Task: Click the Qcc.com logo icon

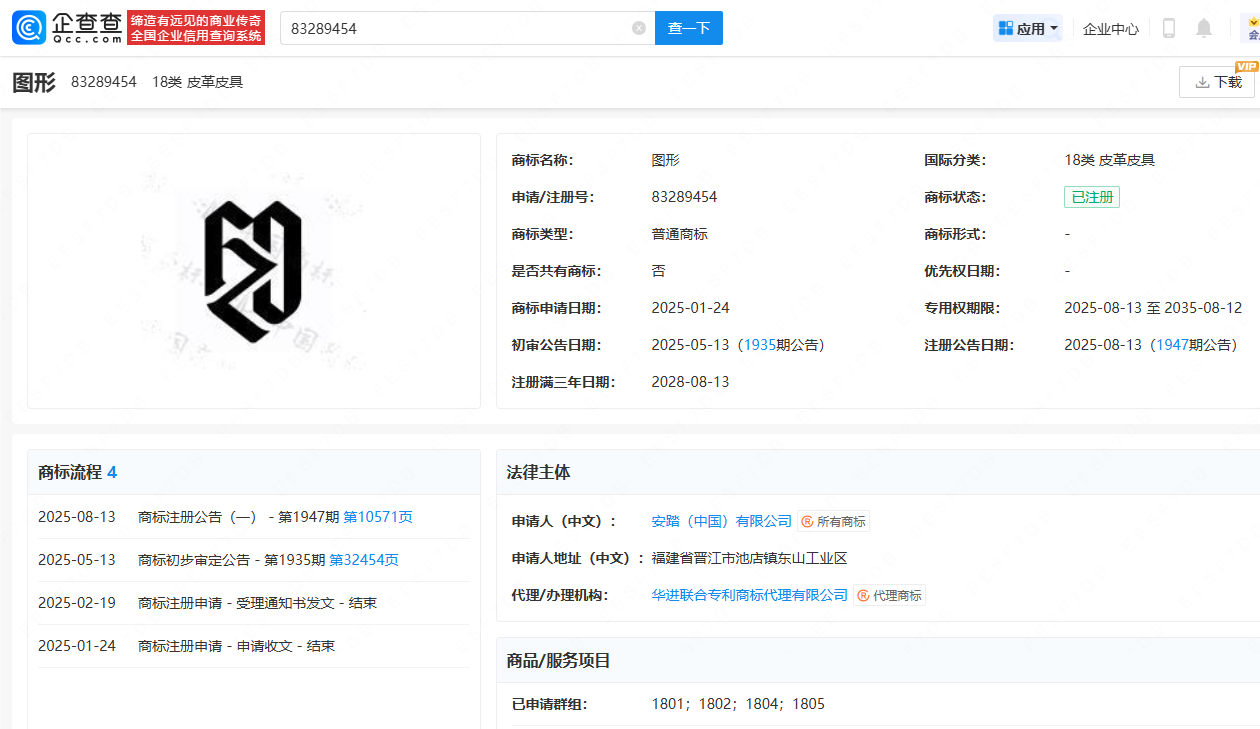Action: [28, 28]
